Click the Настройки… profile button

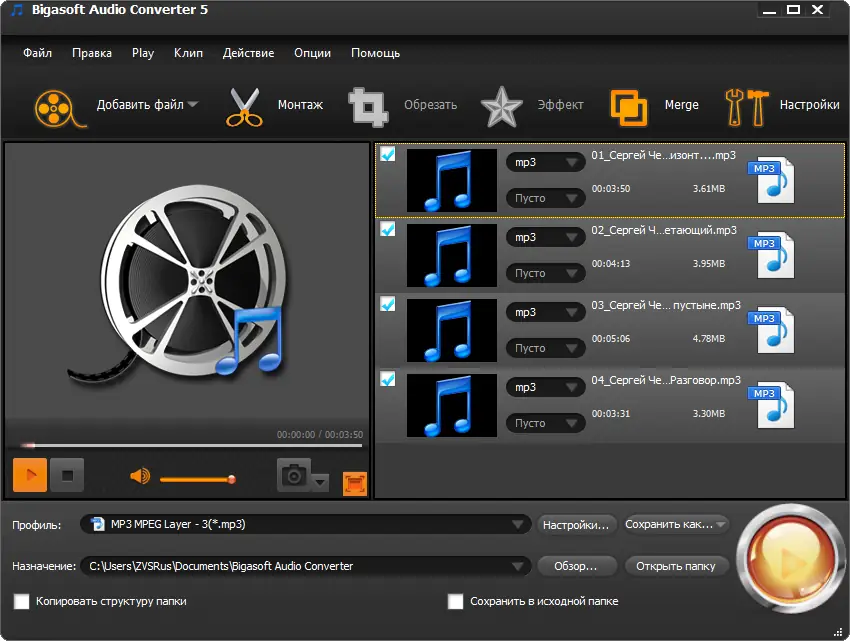click(x=576, y=525)
